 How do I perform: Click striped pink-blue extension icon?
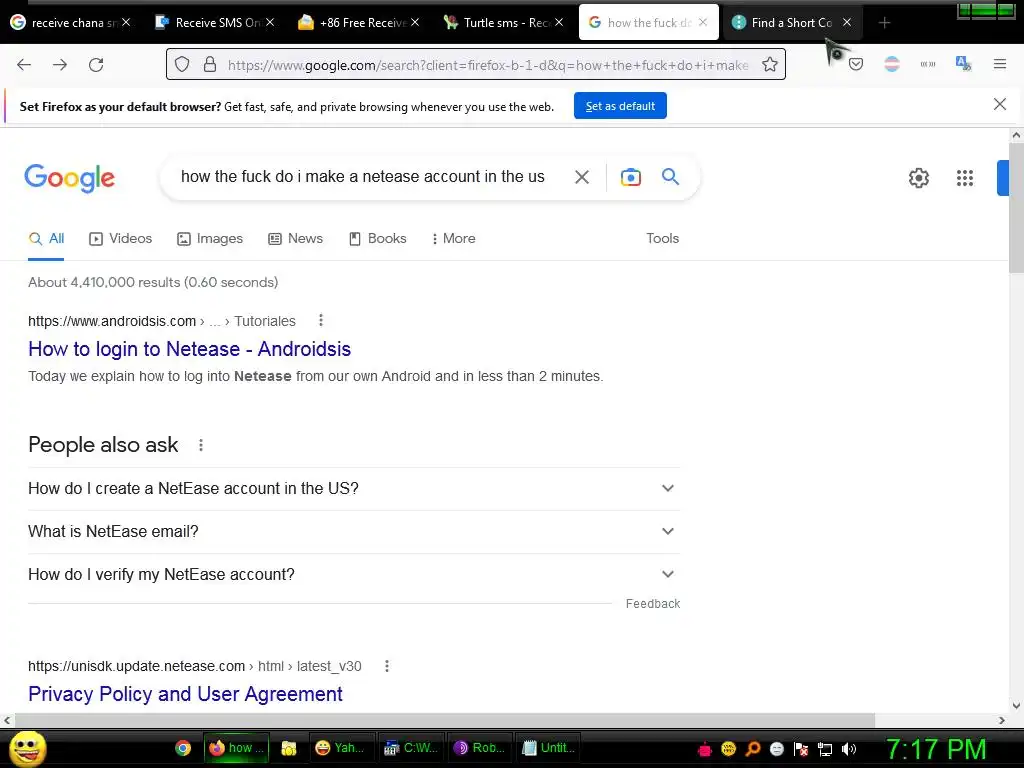click(892, 64)
